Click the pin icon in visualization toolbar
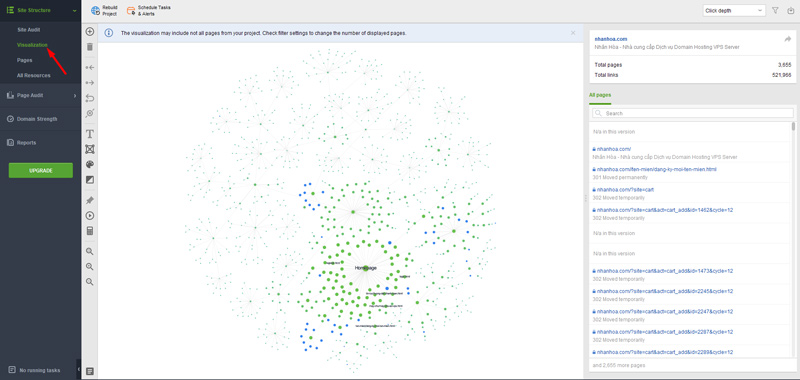 point(90,200)
